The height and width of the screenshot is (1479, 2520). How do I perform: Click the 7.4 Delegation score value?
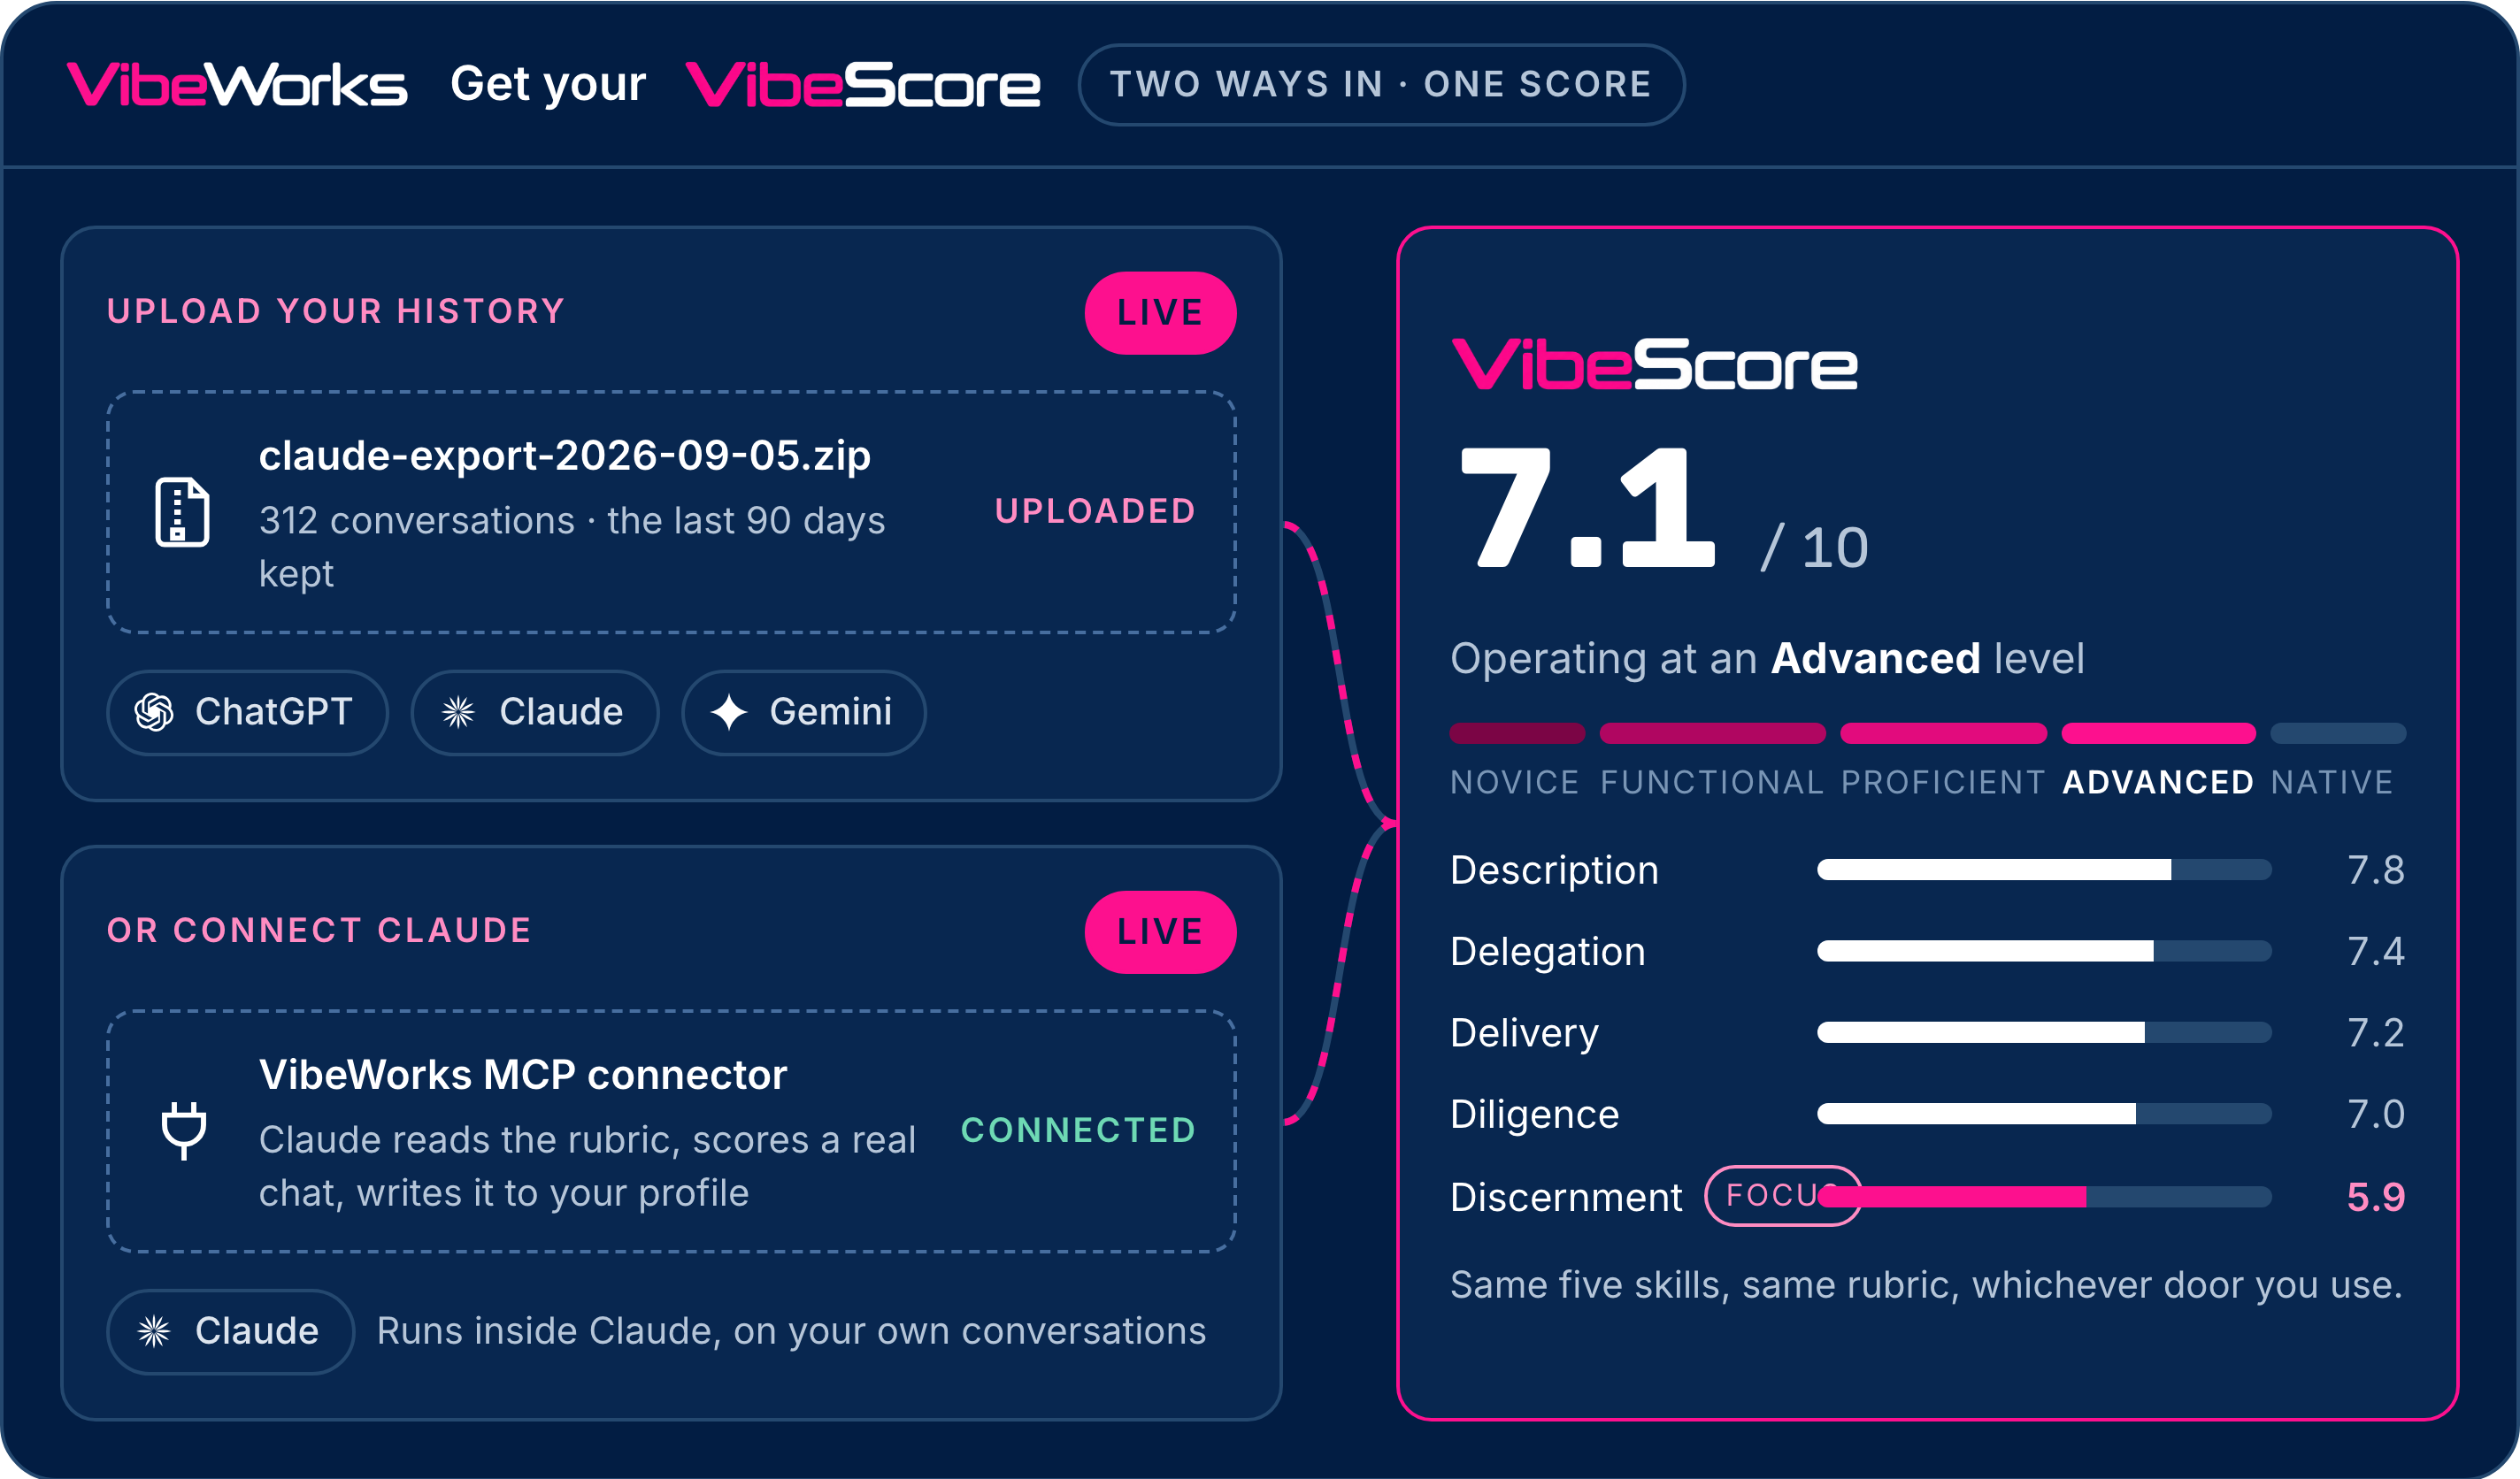tap(2375, 951)
